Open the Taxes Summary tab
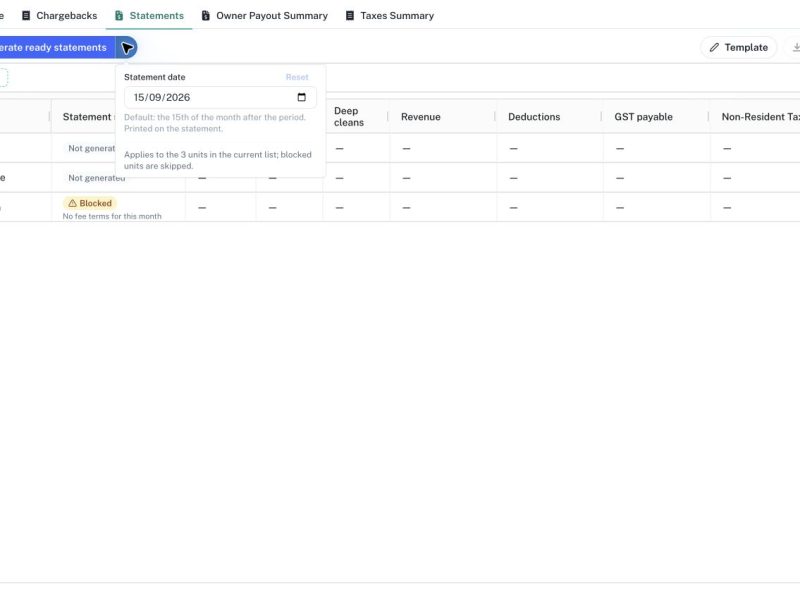Viewport: 800px width, 600px height. point(390,16)
